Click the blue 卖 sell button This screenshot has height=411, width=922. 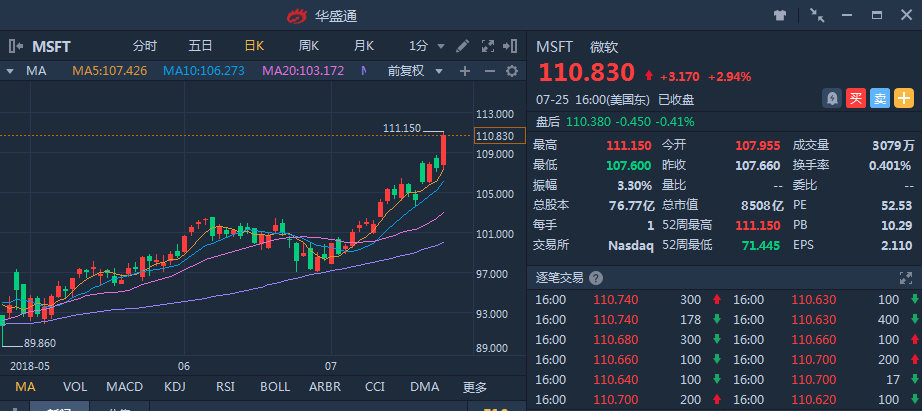[x=880, y=98]
